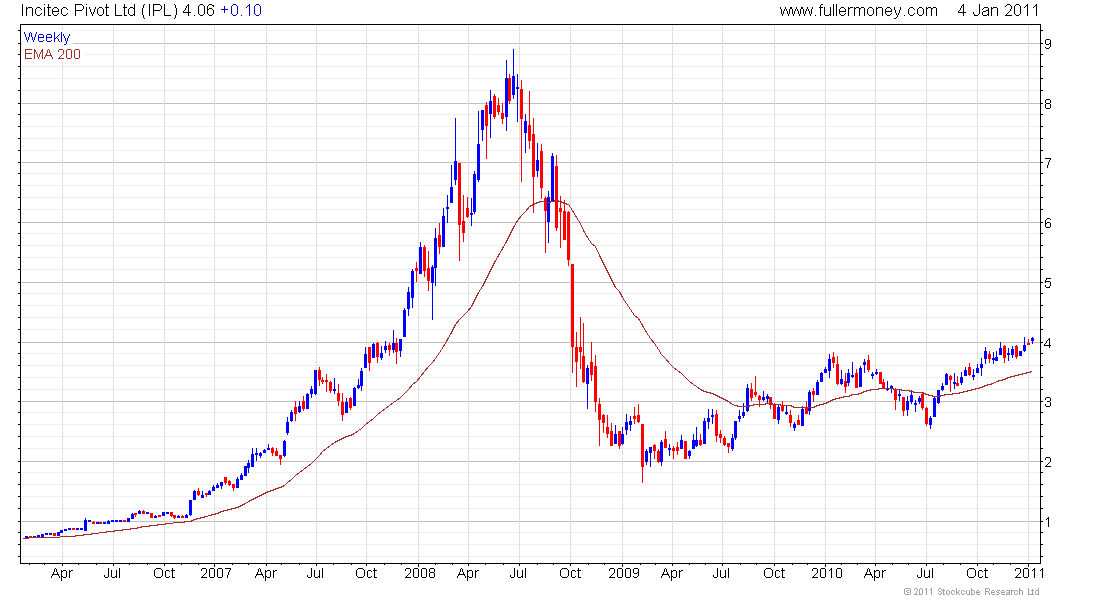Click the y-axis label '7'

(1048, 163)
